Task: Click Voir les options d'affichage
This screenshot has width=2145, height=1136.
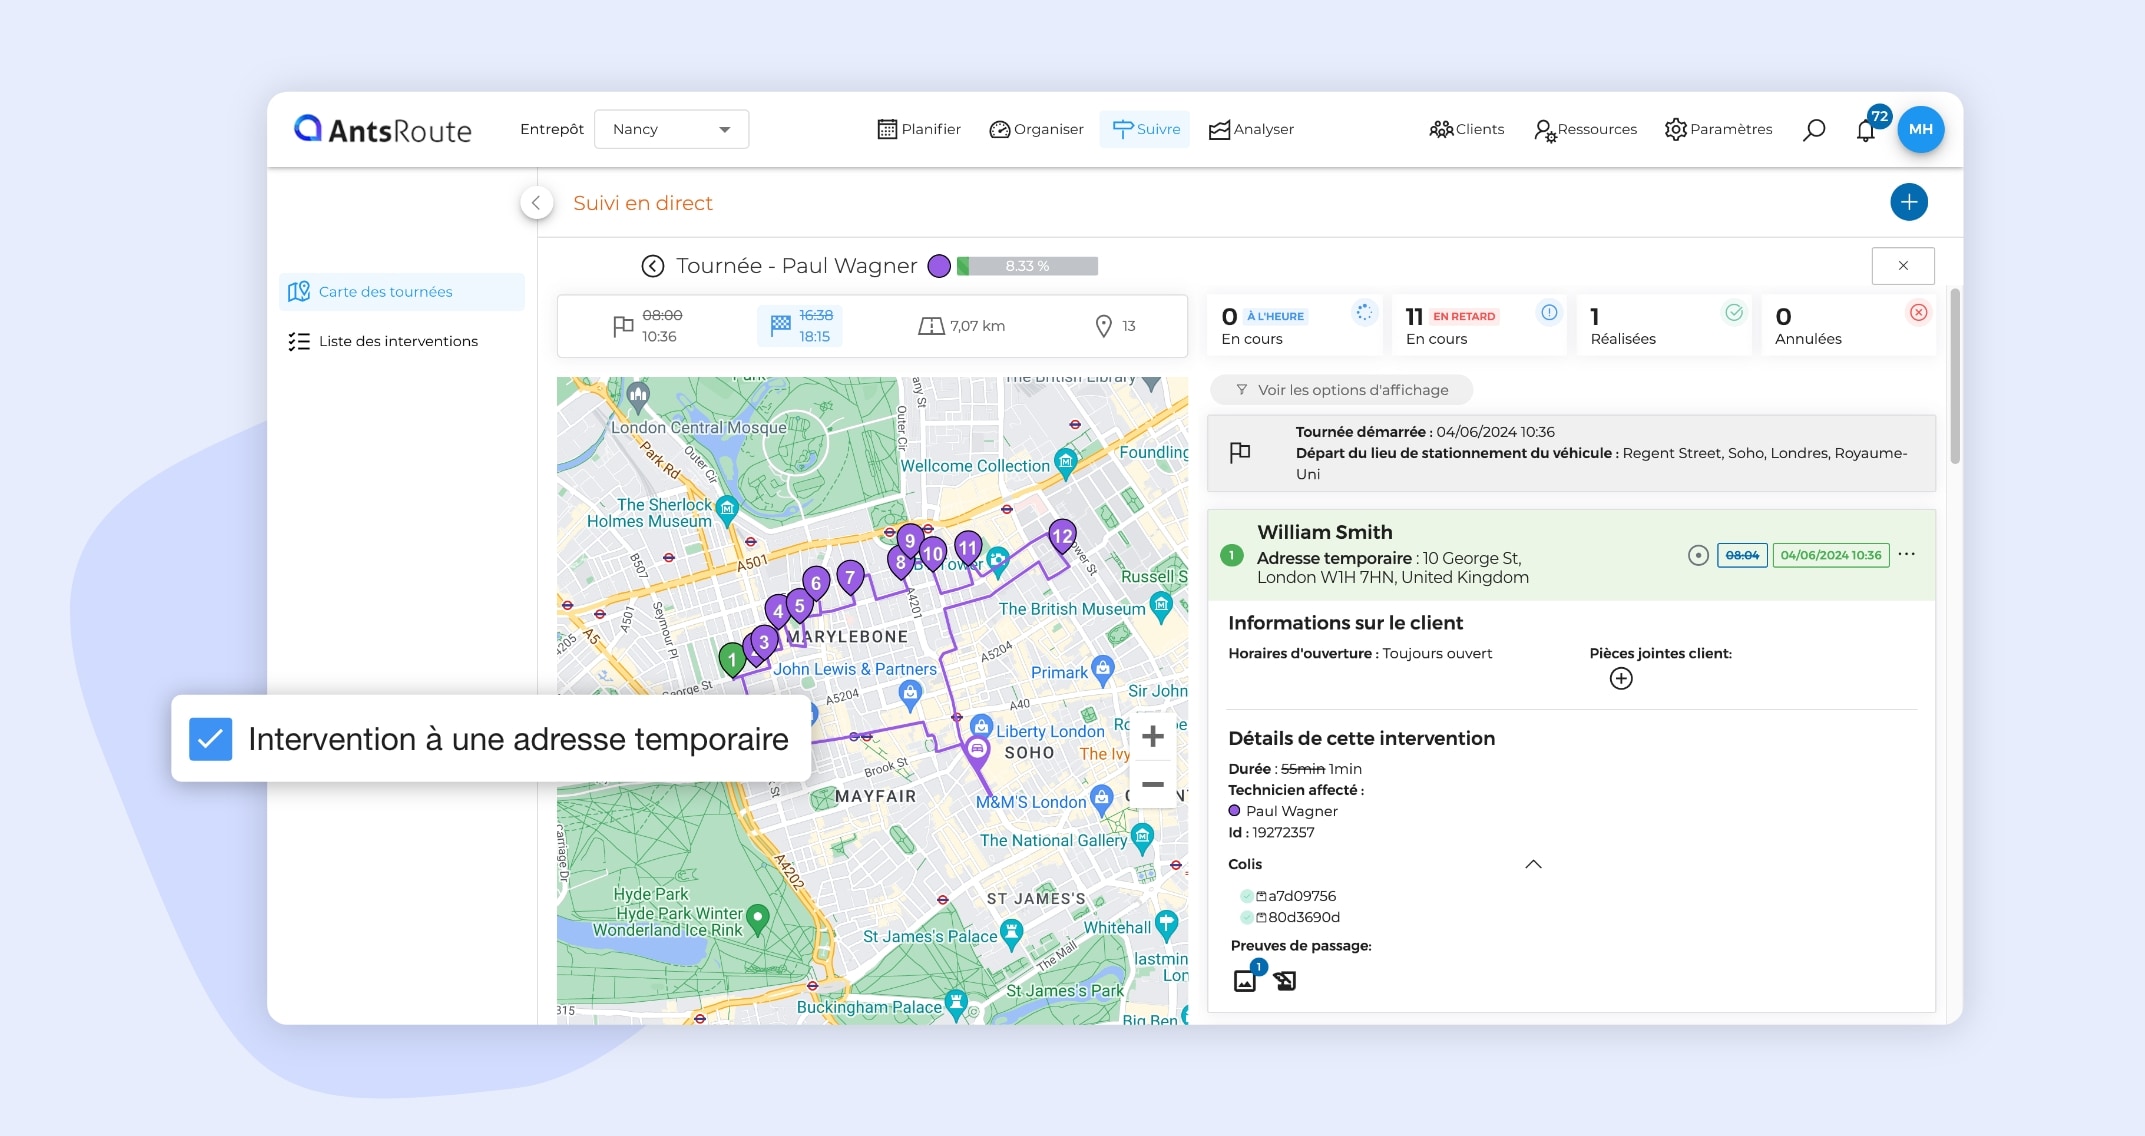Action: (x=1341, y=390)
